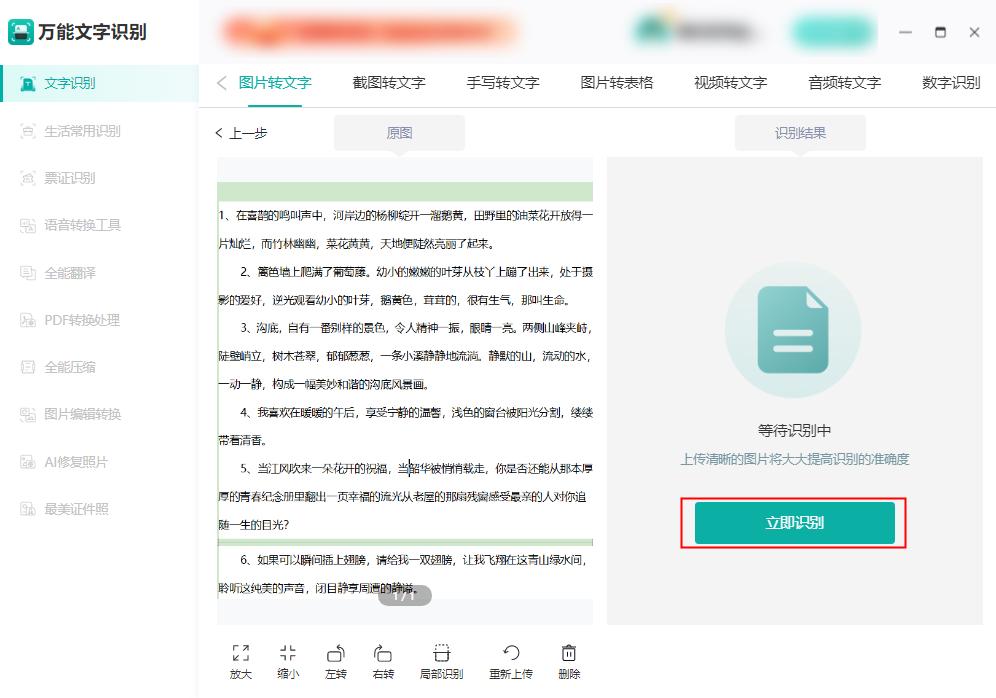996x698 pixels.
Task: Delete the image using 删除 icon
Action: coord(567,660)
